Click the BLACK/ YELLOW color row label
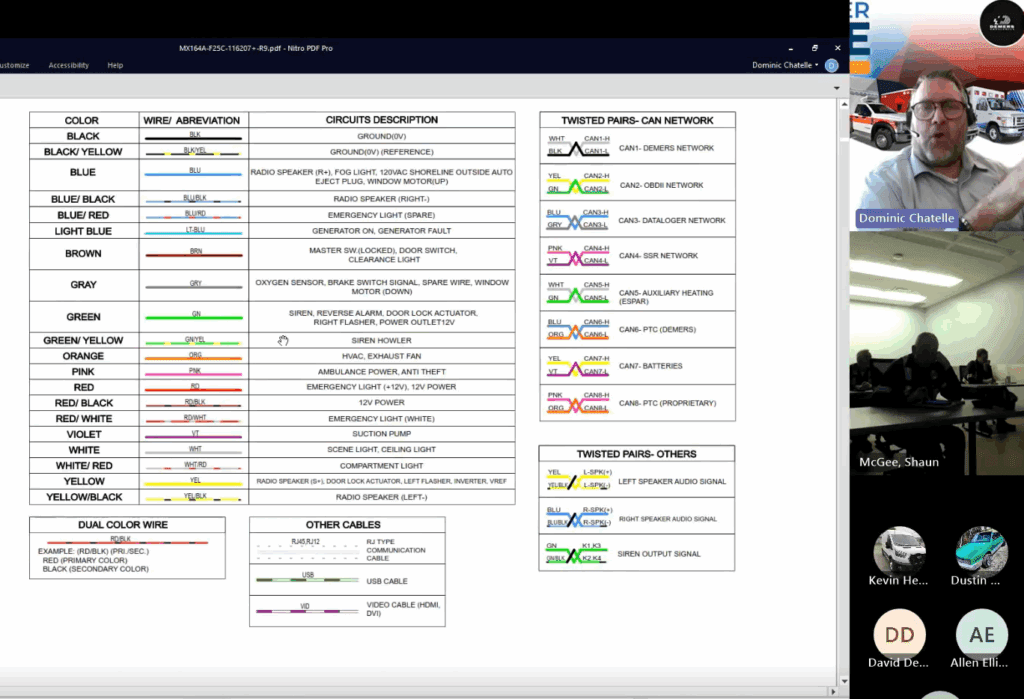This screenshot has height=699, width=1024. coord(83,152)
